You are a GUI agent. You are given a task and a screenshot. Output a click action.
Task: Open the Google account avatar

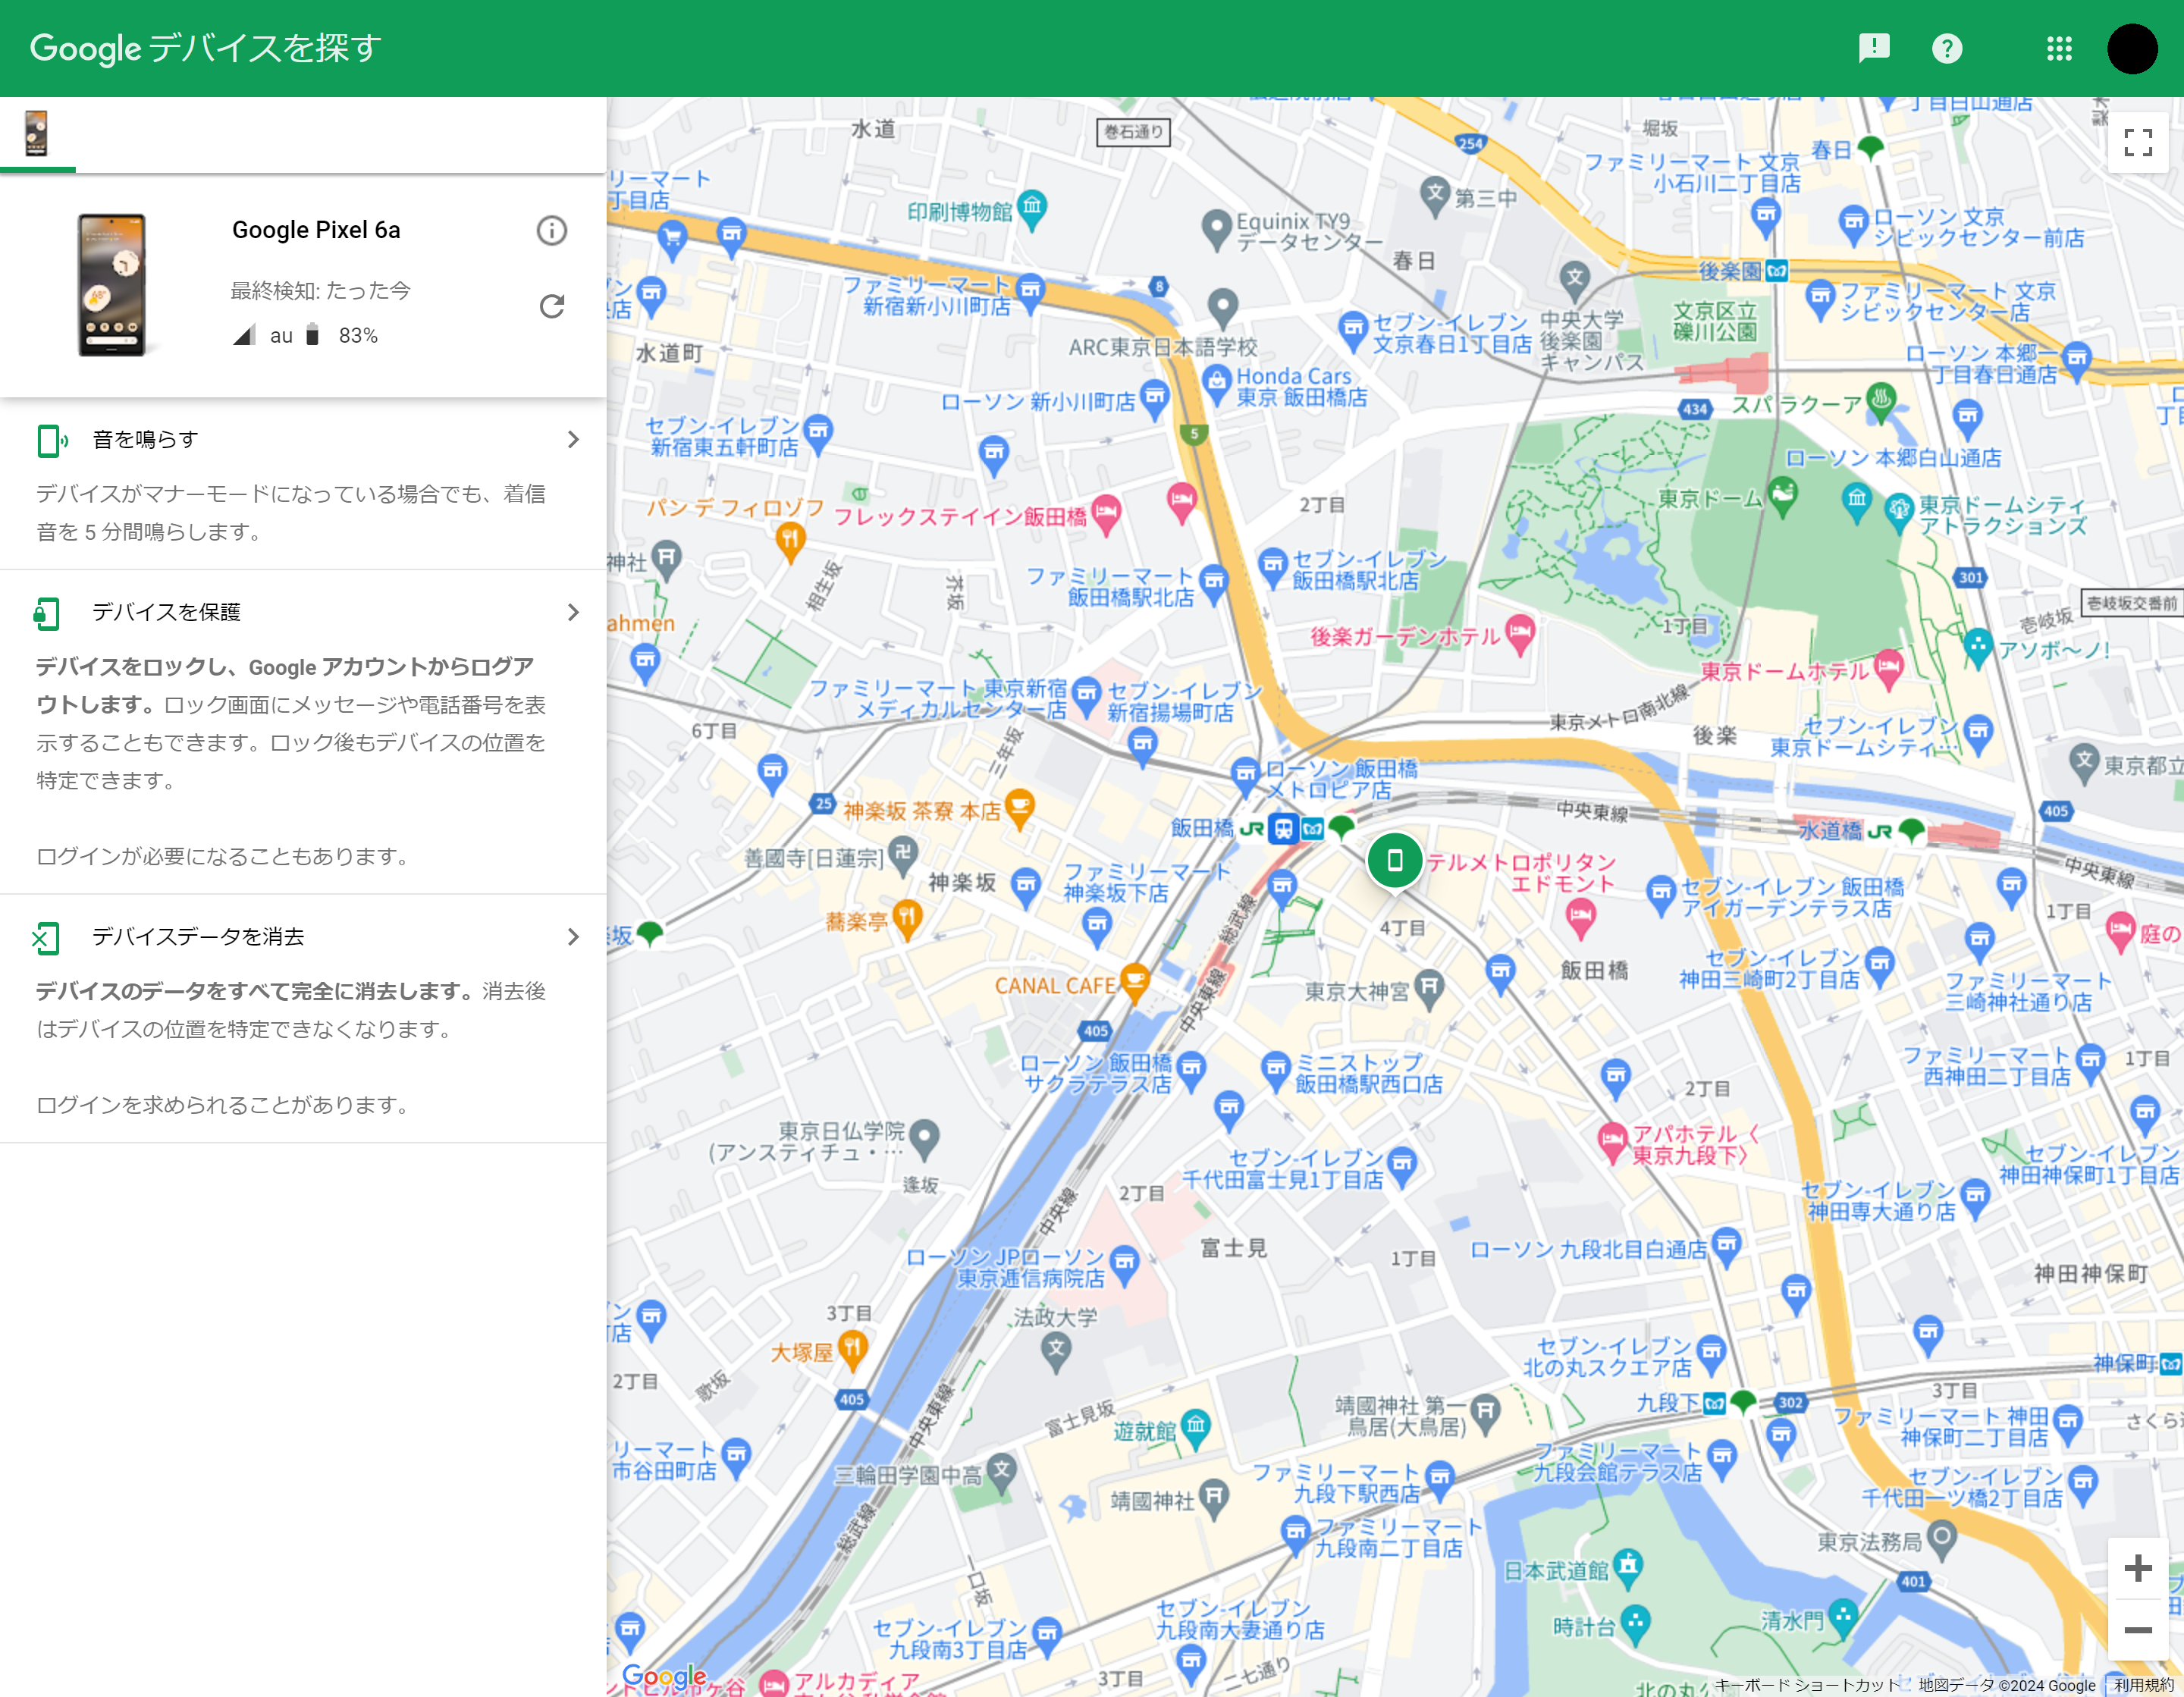tap(2132, 48)
